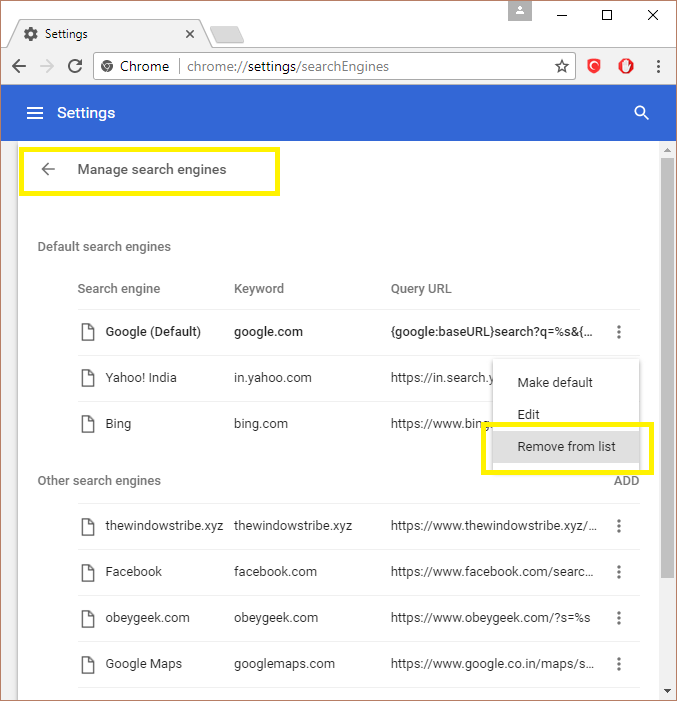The image size is (677, 701).
Task: Open more actions for thewindowstribe.xyz
Action: coord(619,526)
